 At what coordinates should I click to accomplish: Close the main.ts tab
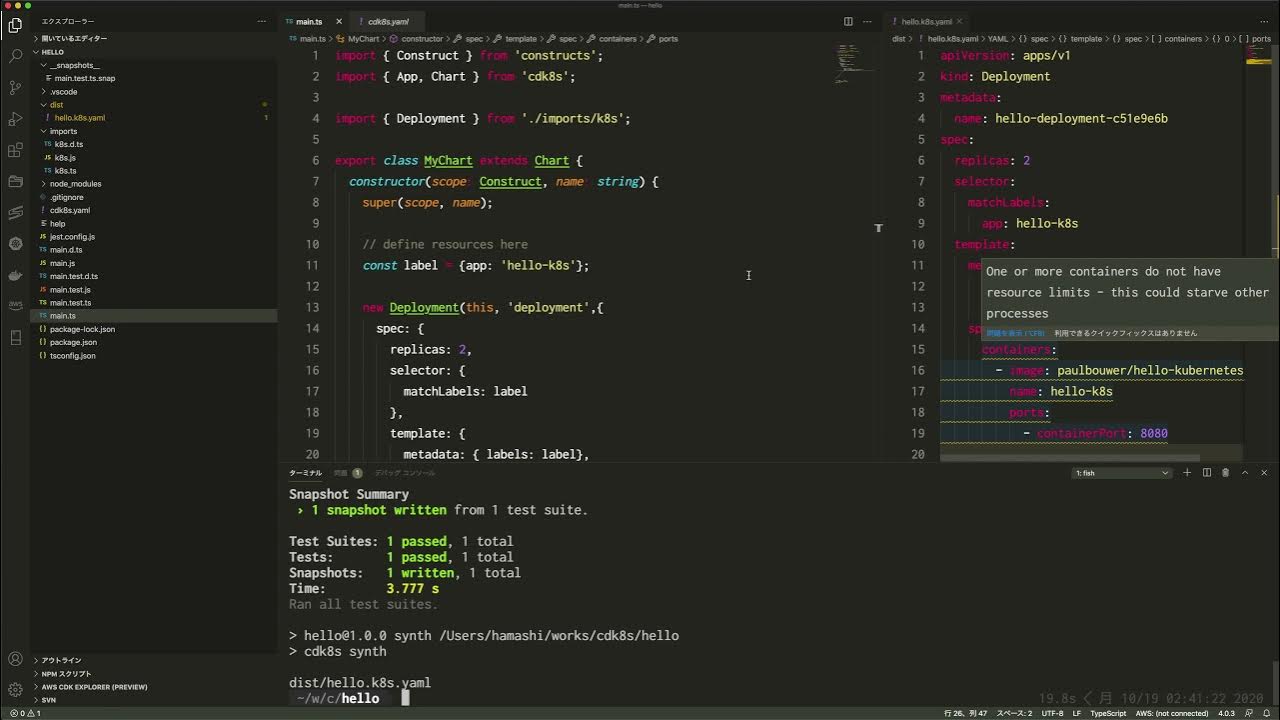pos(339,21)
